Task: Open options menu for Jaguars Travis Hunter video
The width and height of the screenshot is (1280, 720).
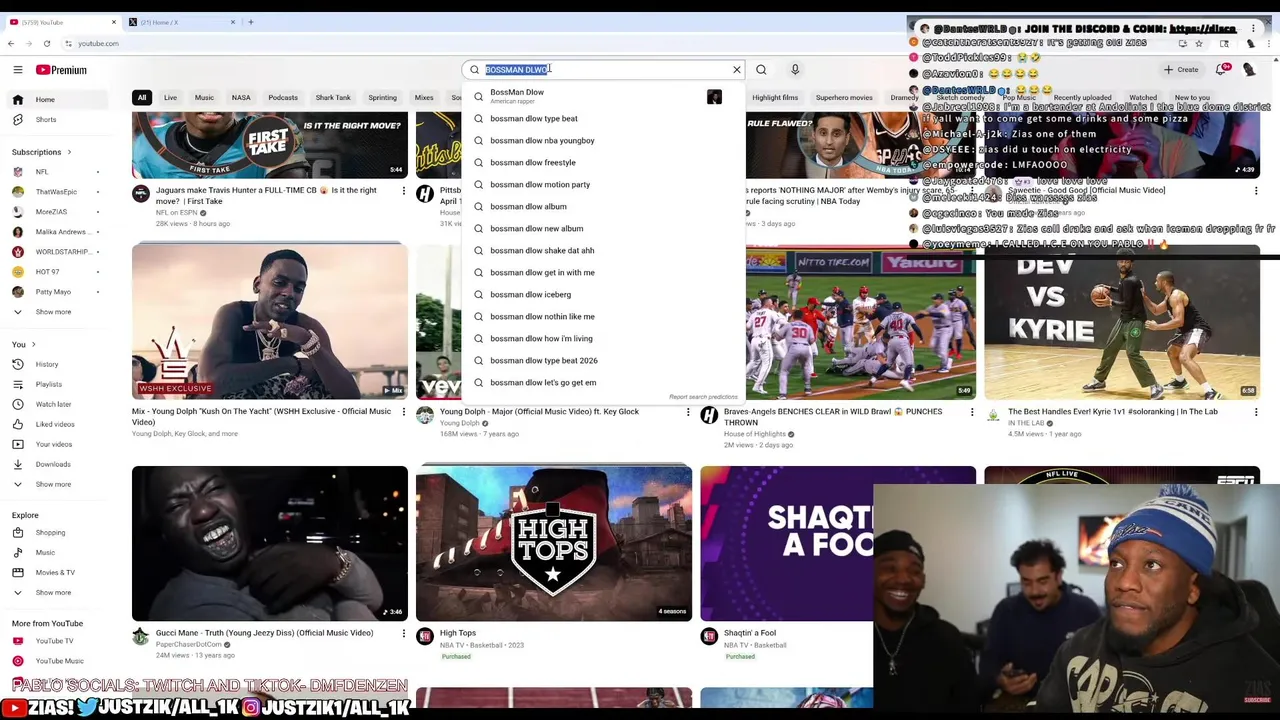Action: click(404, 190)
